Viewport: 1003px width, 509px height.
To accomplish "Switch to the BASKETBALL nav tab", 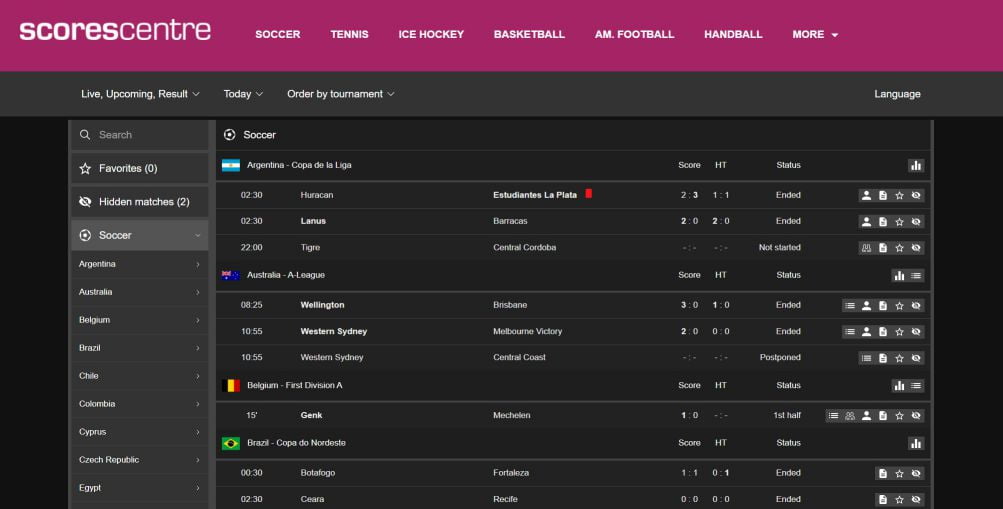I will pos(529,35).
